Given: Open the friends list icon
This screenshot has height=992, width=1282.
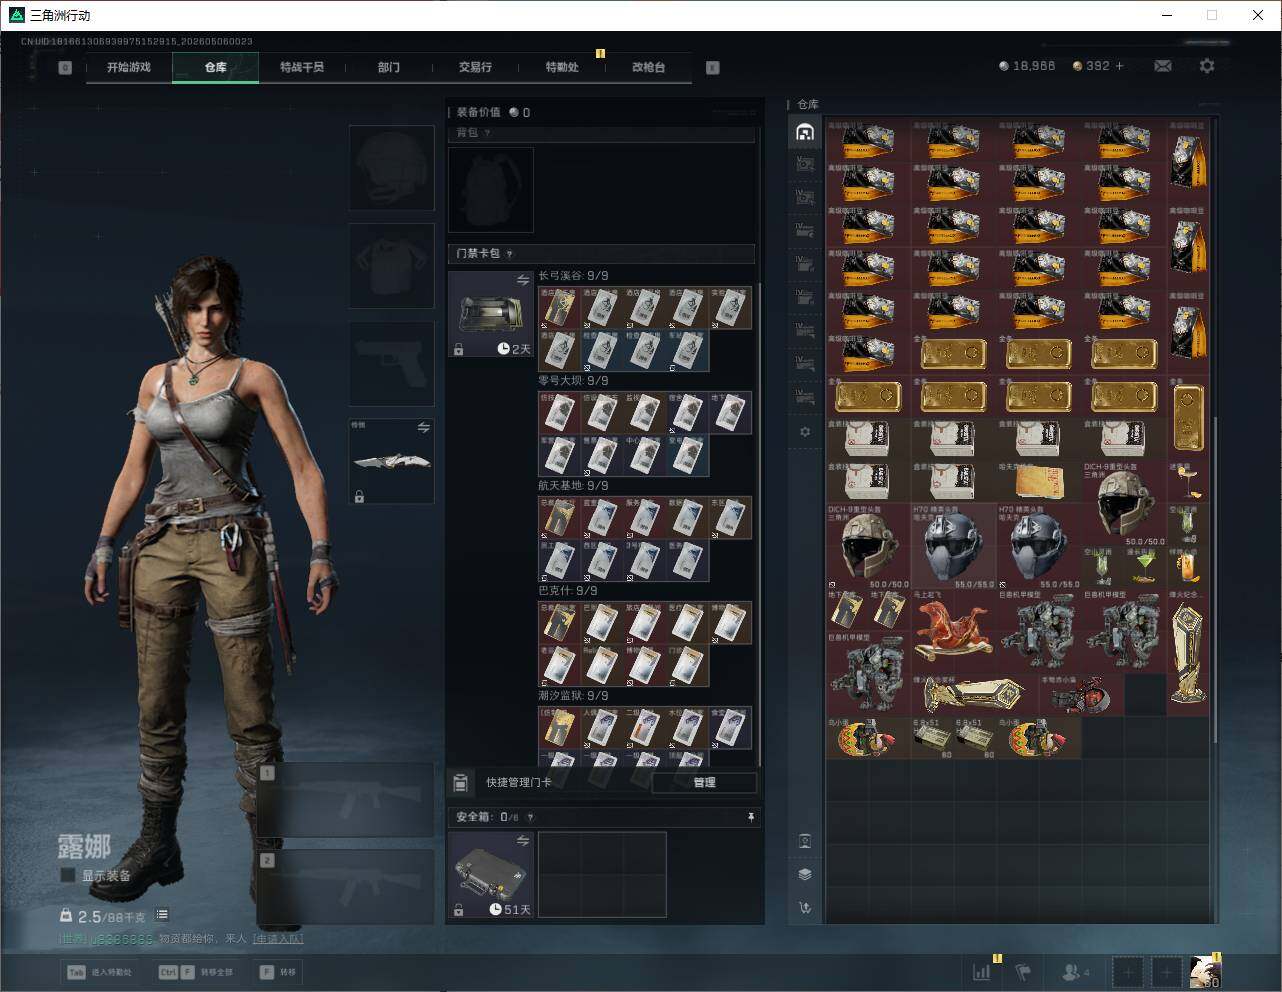Looking at the screenshot, I should [x=1072, y=971].
